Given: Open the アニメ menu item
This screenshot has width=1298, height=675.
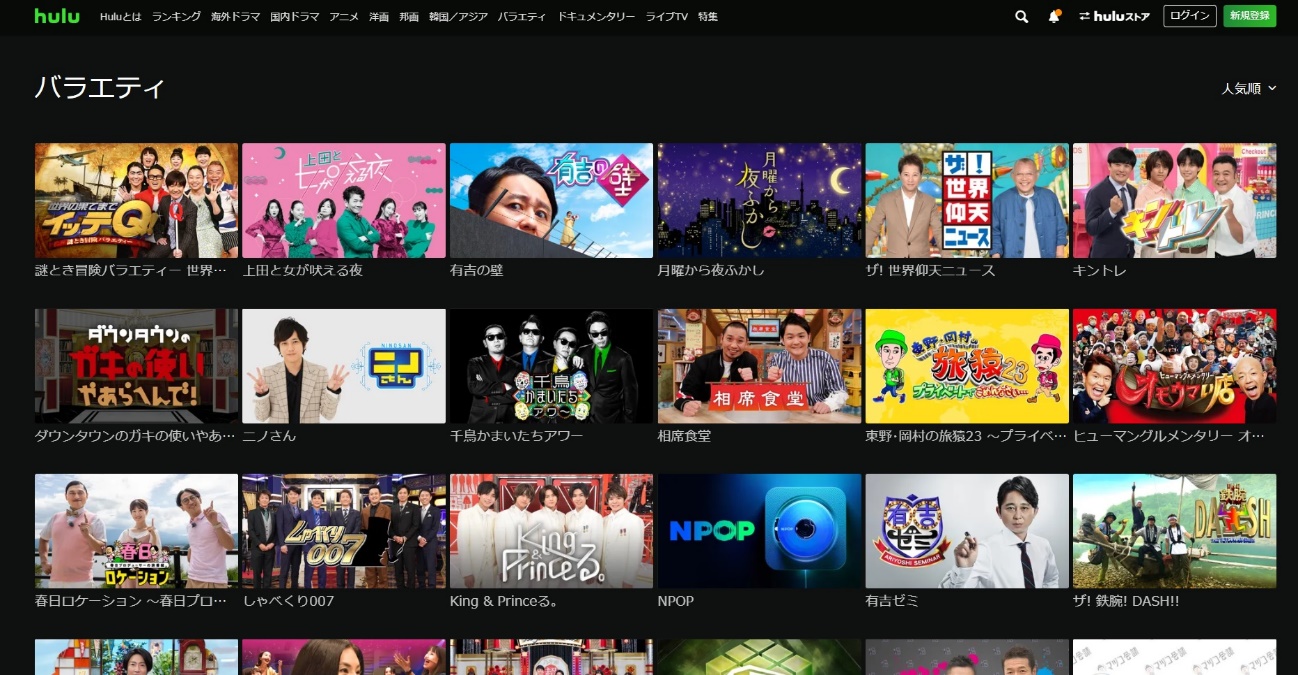Looking at the screenshot, I should 344,17.
